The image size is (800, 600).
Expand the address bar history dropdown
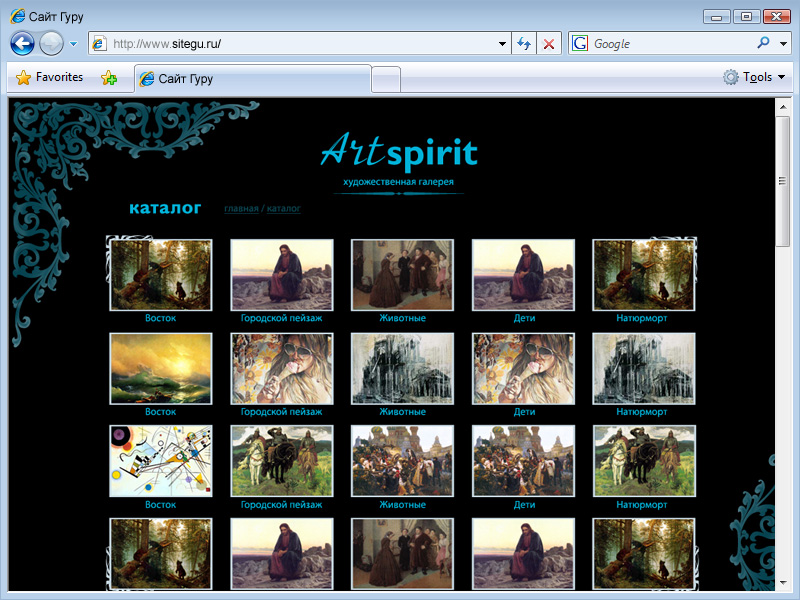click(x=502, y=44)
